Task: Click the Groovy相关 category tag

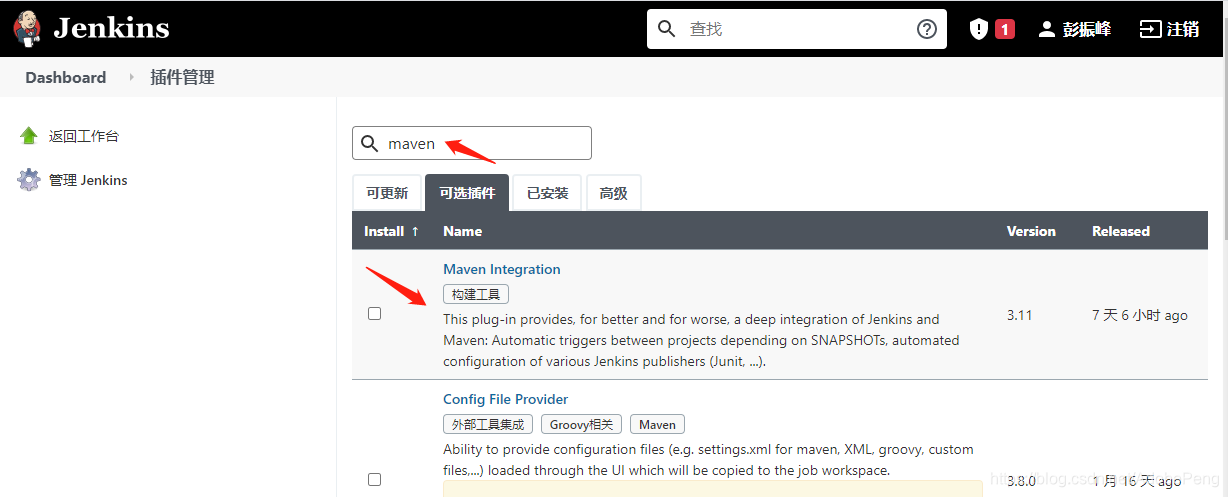Action: 582,424
